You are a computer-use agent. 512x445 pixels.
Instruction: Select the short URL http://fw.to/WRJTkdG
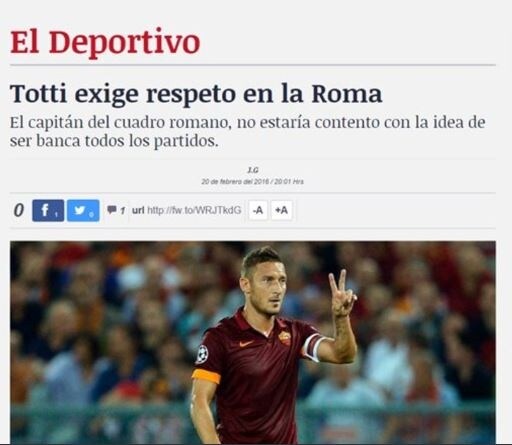coord(194,210)
